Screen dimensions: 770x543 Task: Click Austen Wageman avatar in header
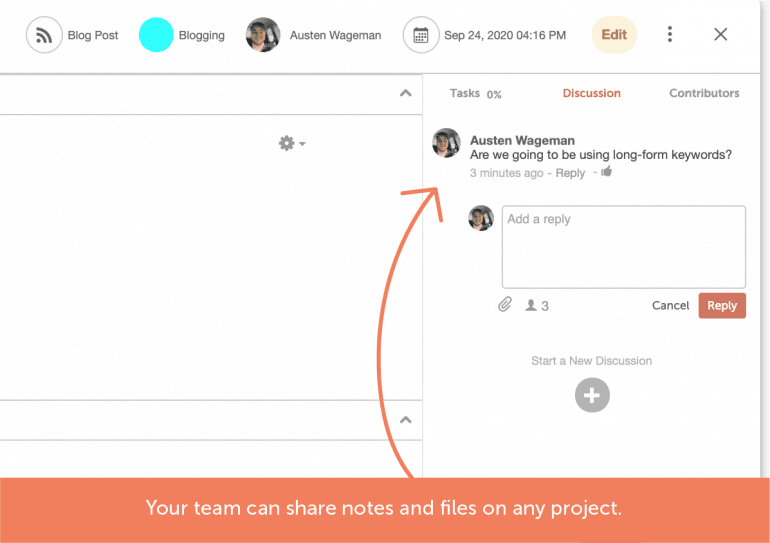(263, 35)
